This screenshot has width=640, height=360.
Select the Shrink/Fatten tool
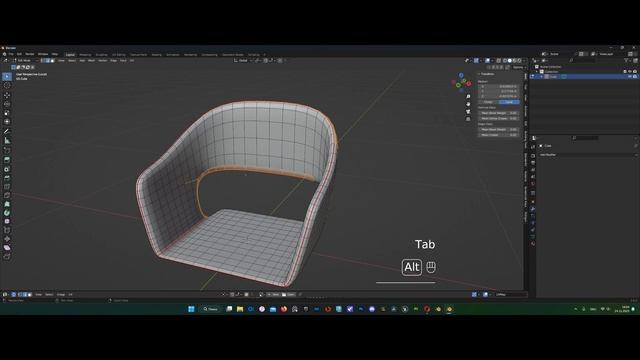(x=7, y=239)
